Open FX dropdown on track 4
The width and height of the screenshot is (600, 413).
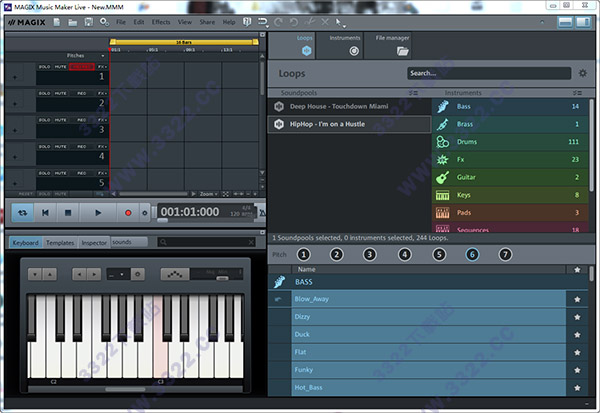(x=102, y=147)
